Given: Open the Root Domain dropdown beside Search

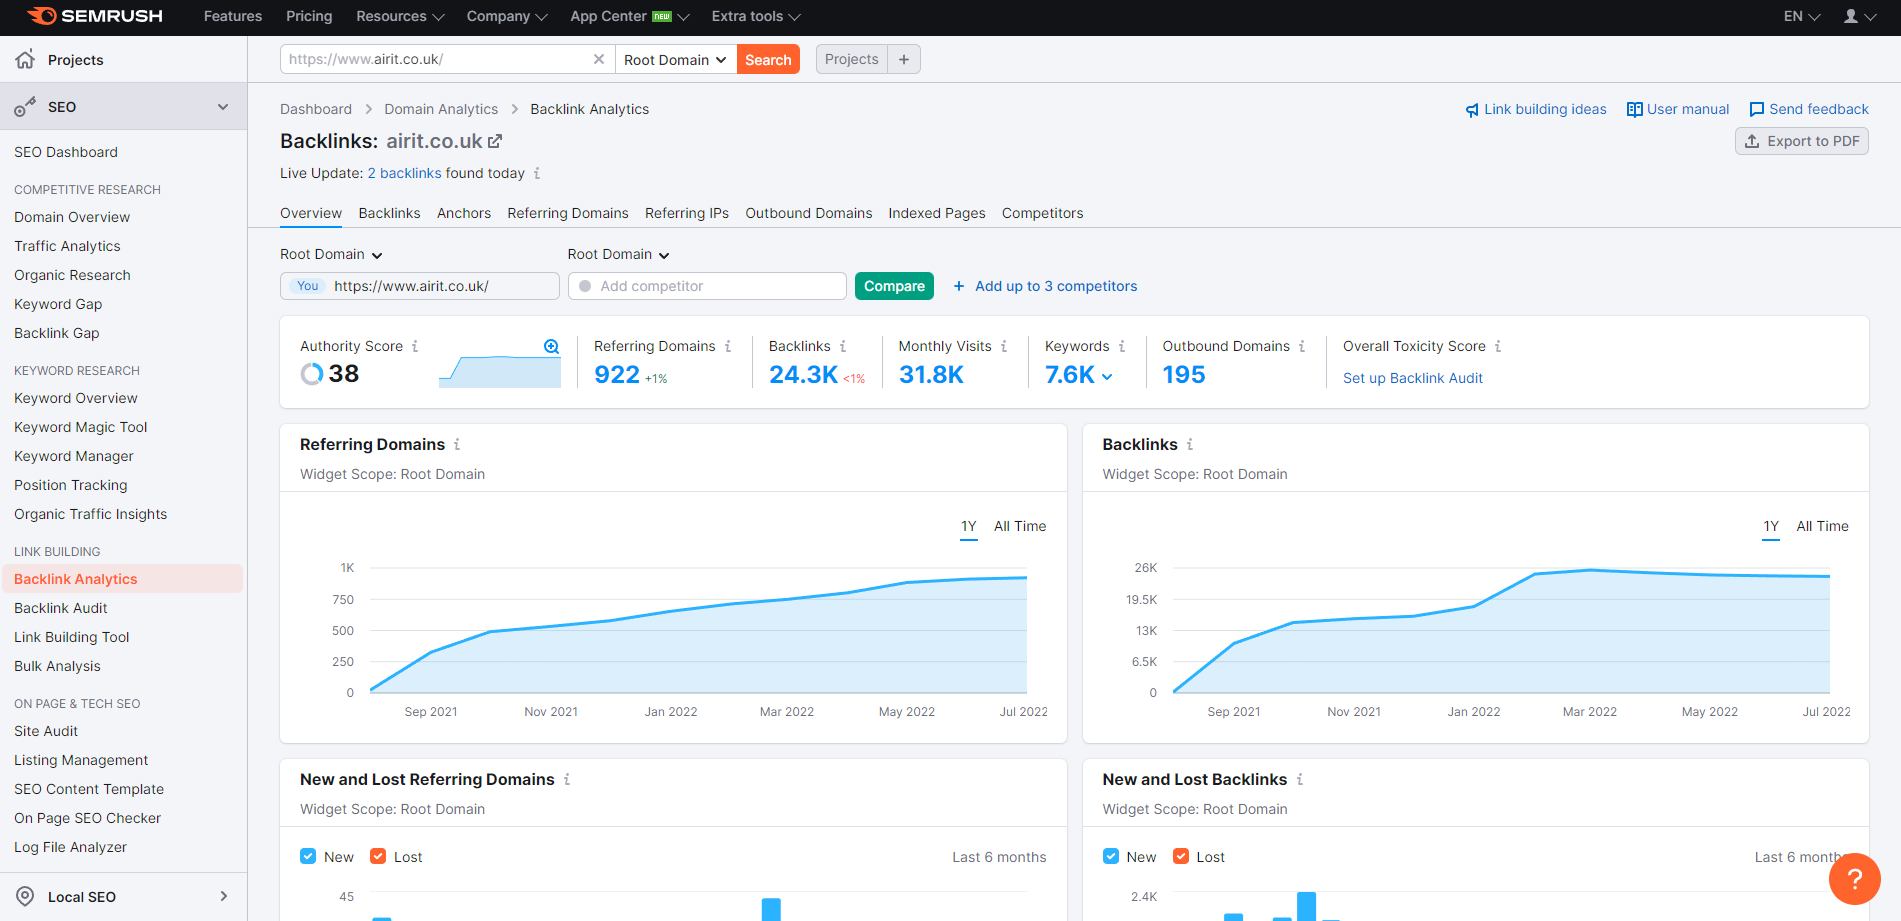Looking at the screenshot, I should click(675, 59).
